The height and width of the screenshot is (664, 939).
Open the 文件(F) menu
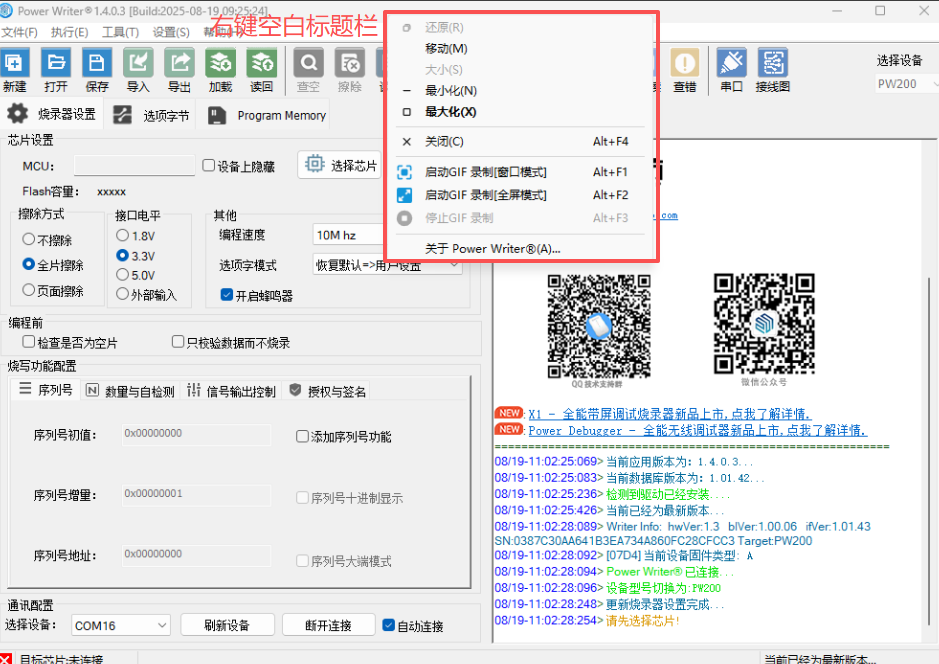[x=20, y=32]
